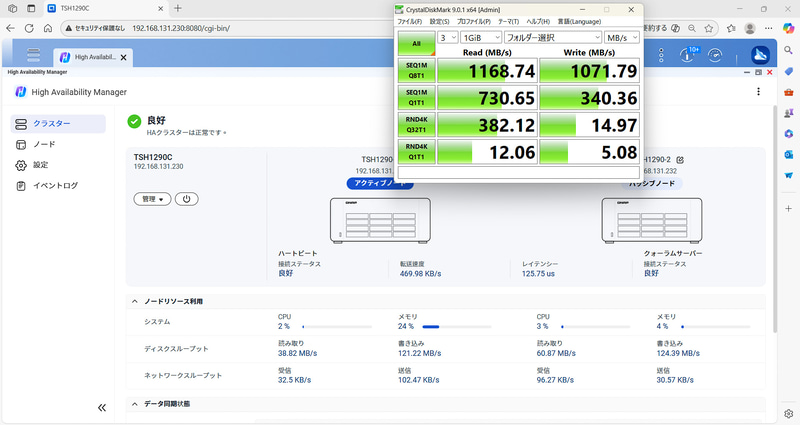
Task: Open the 1GiB test size dropdown
Action: pos(481,38)
